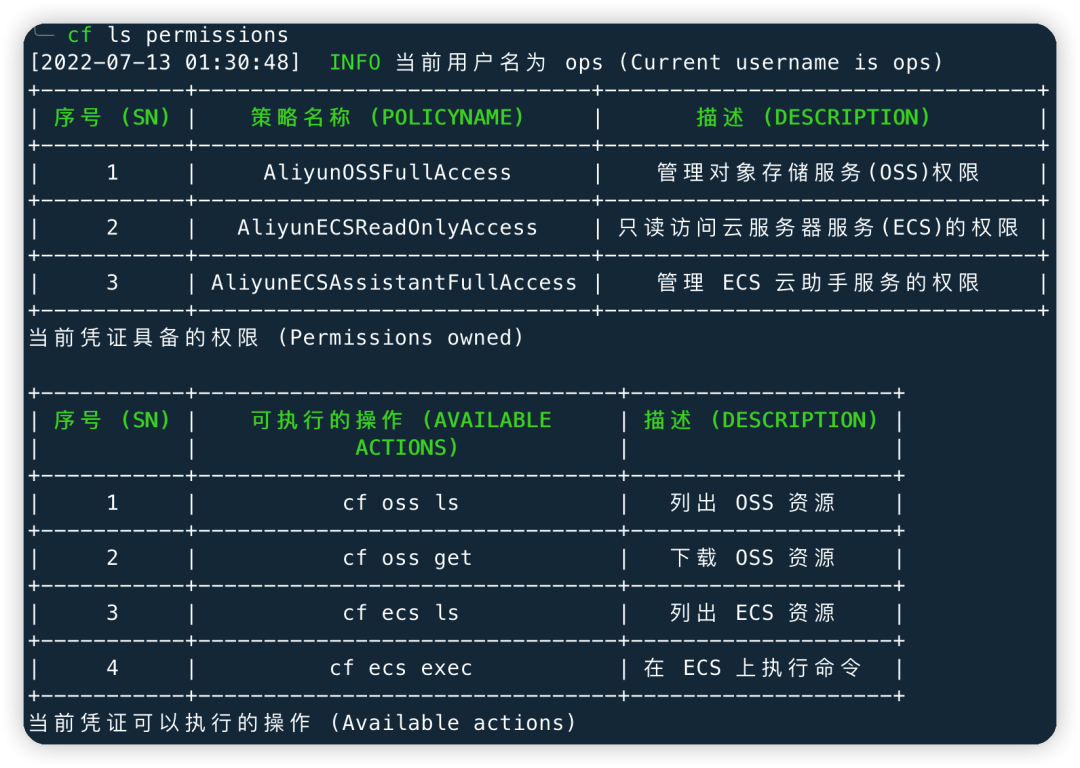Click the AliyunECSAssistantFullAccess policy name
The image size is (1080, 768).
[x=394, y=283]
